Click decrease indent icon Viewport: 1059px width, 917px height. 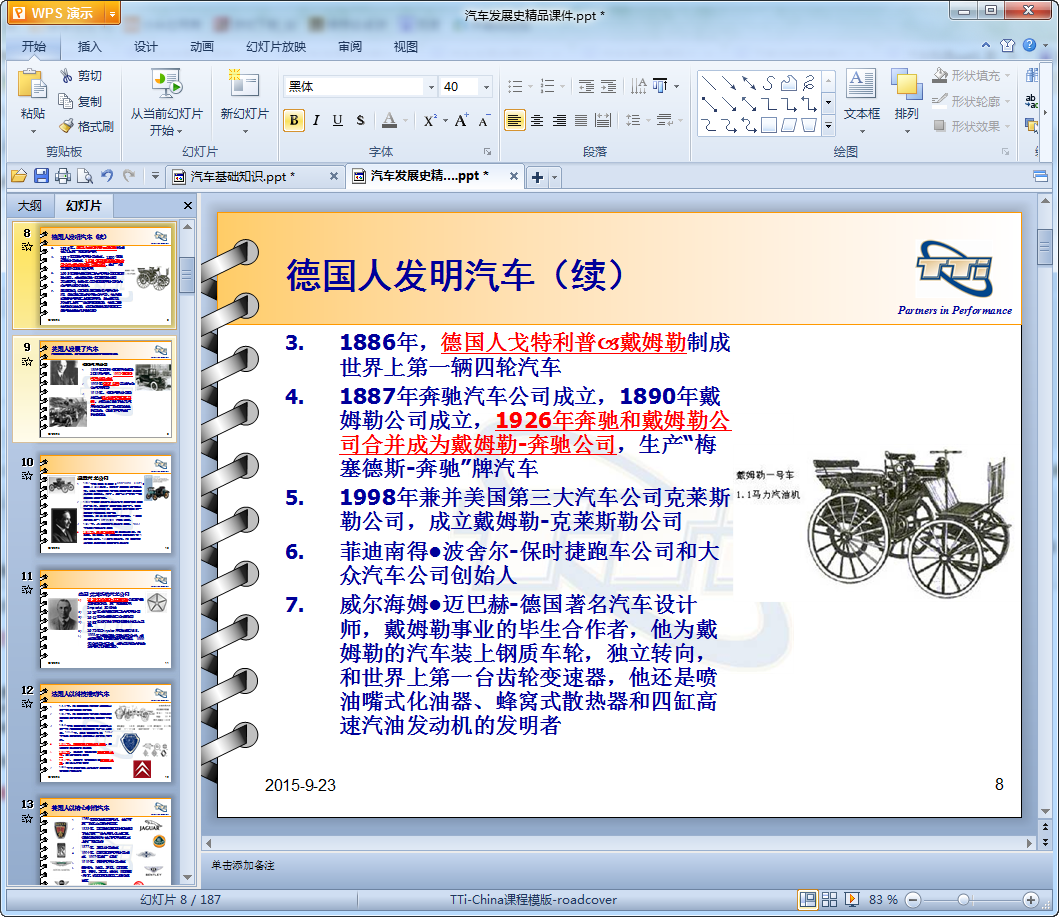[586, 86]
